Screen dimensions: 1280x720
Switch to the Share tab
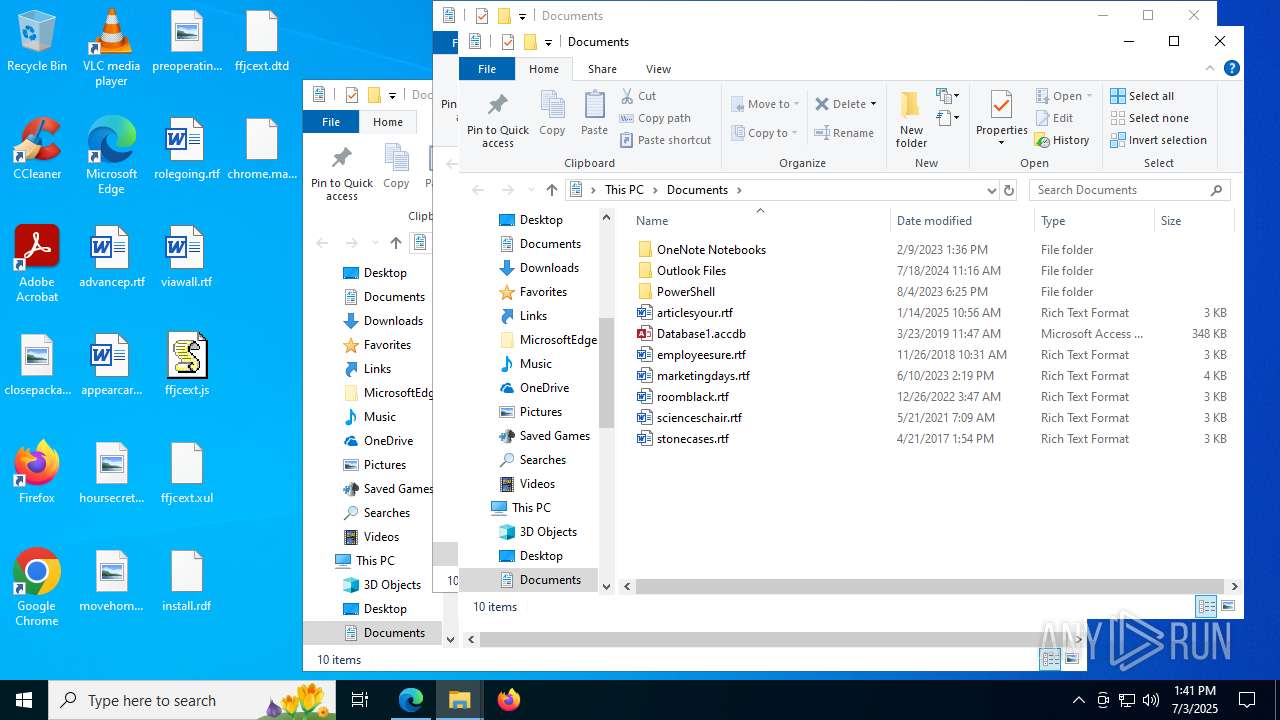[x=602, y=69]
